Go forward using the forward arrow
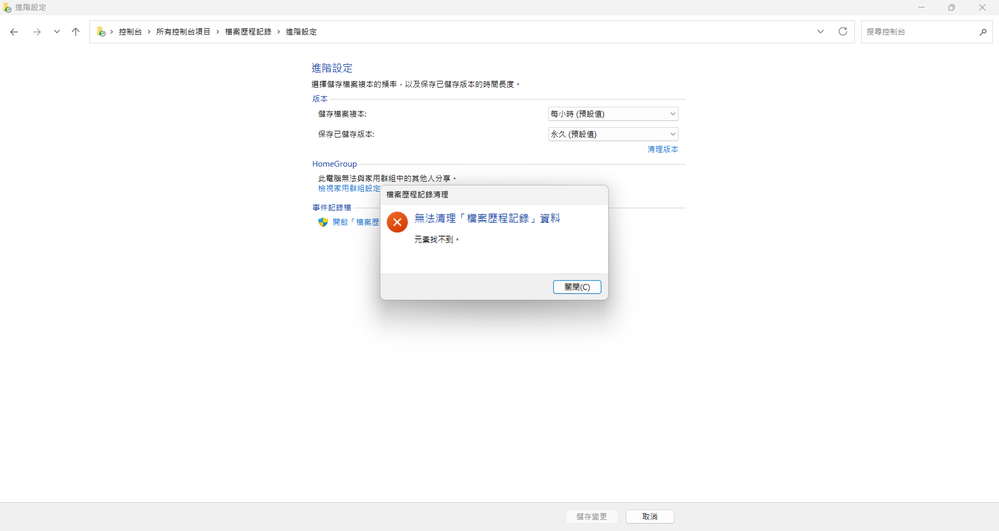 tap(37, 32)
